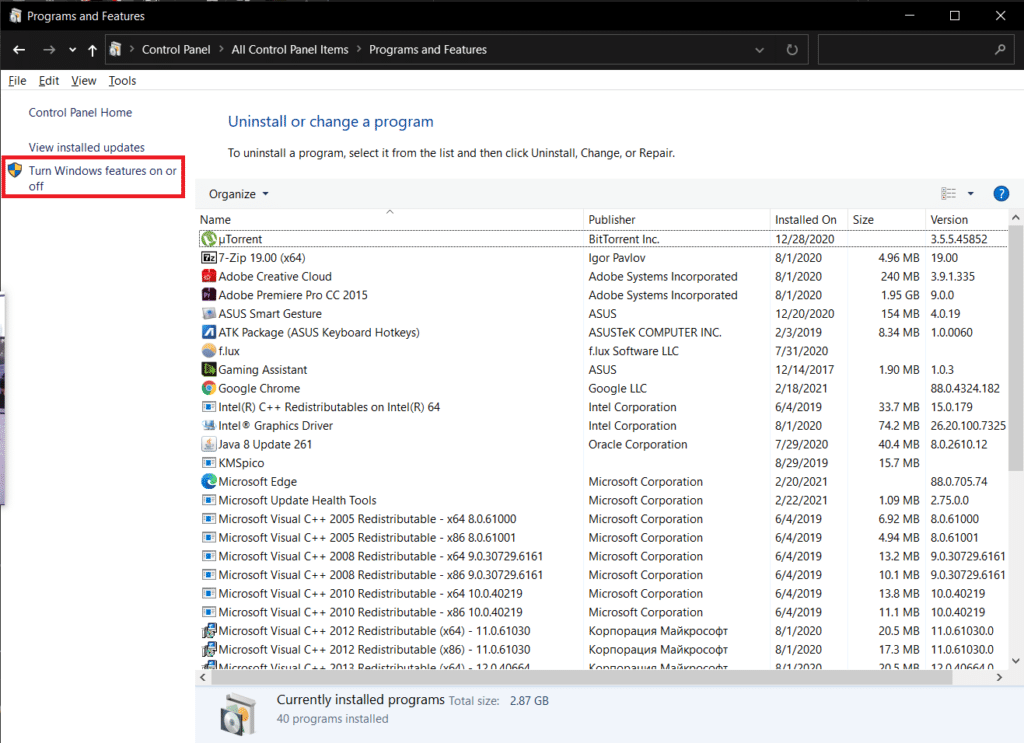
Task: Click Programs and Features breadcrumb
Action: pos(428,50)
